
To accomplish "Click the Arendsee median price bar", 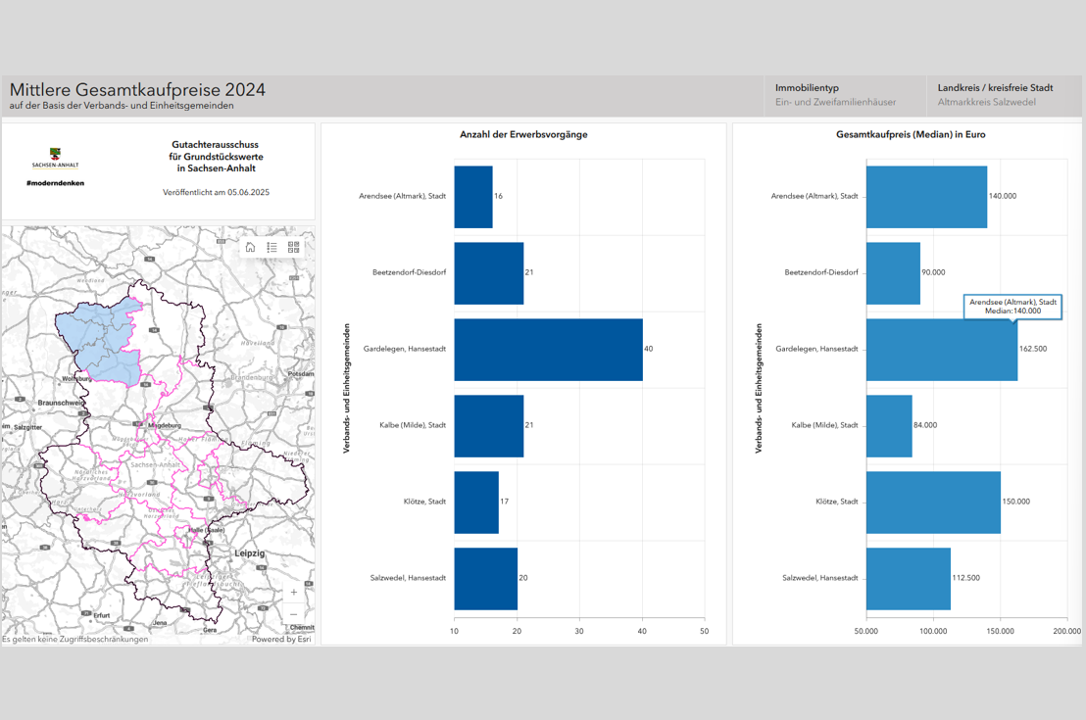I will pyautogui.click(x=926, y=196).
